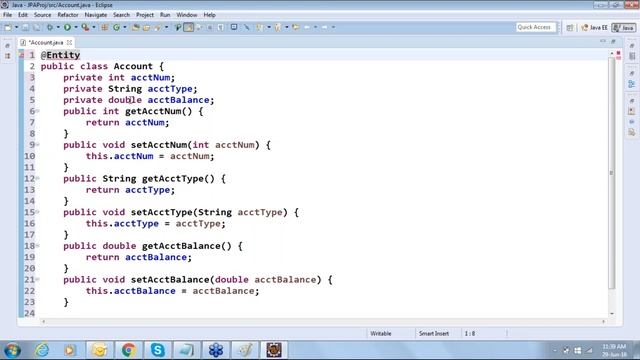The width and height of the screenshot is (640, 360).
Task: Open the Window menu
Action: (x=187, y=15)
